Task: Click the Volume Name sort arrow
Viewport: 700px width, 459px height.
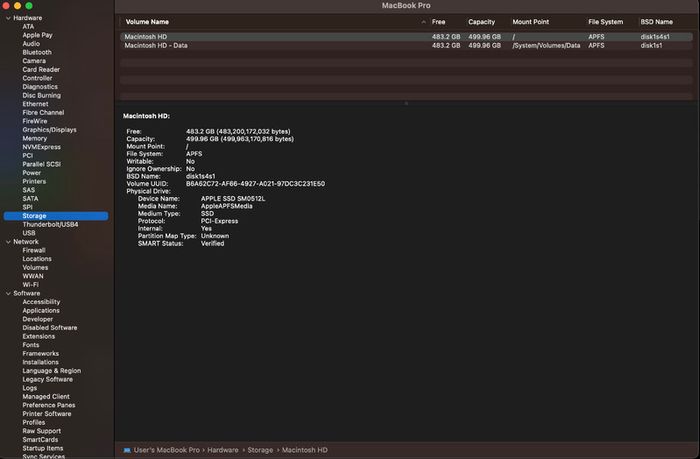Action: click(x=423, y=22)
